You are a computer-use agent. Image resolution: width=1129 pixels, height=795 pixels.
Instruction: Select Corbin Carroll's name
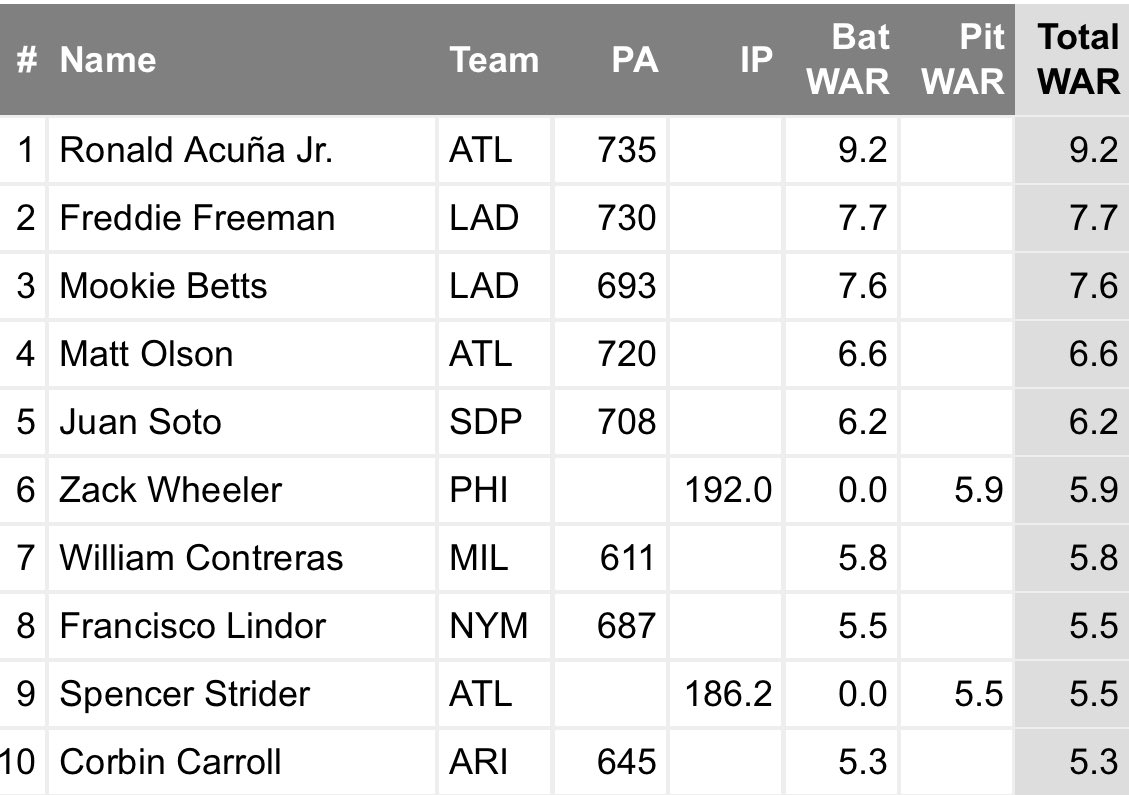point(170,762)
